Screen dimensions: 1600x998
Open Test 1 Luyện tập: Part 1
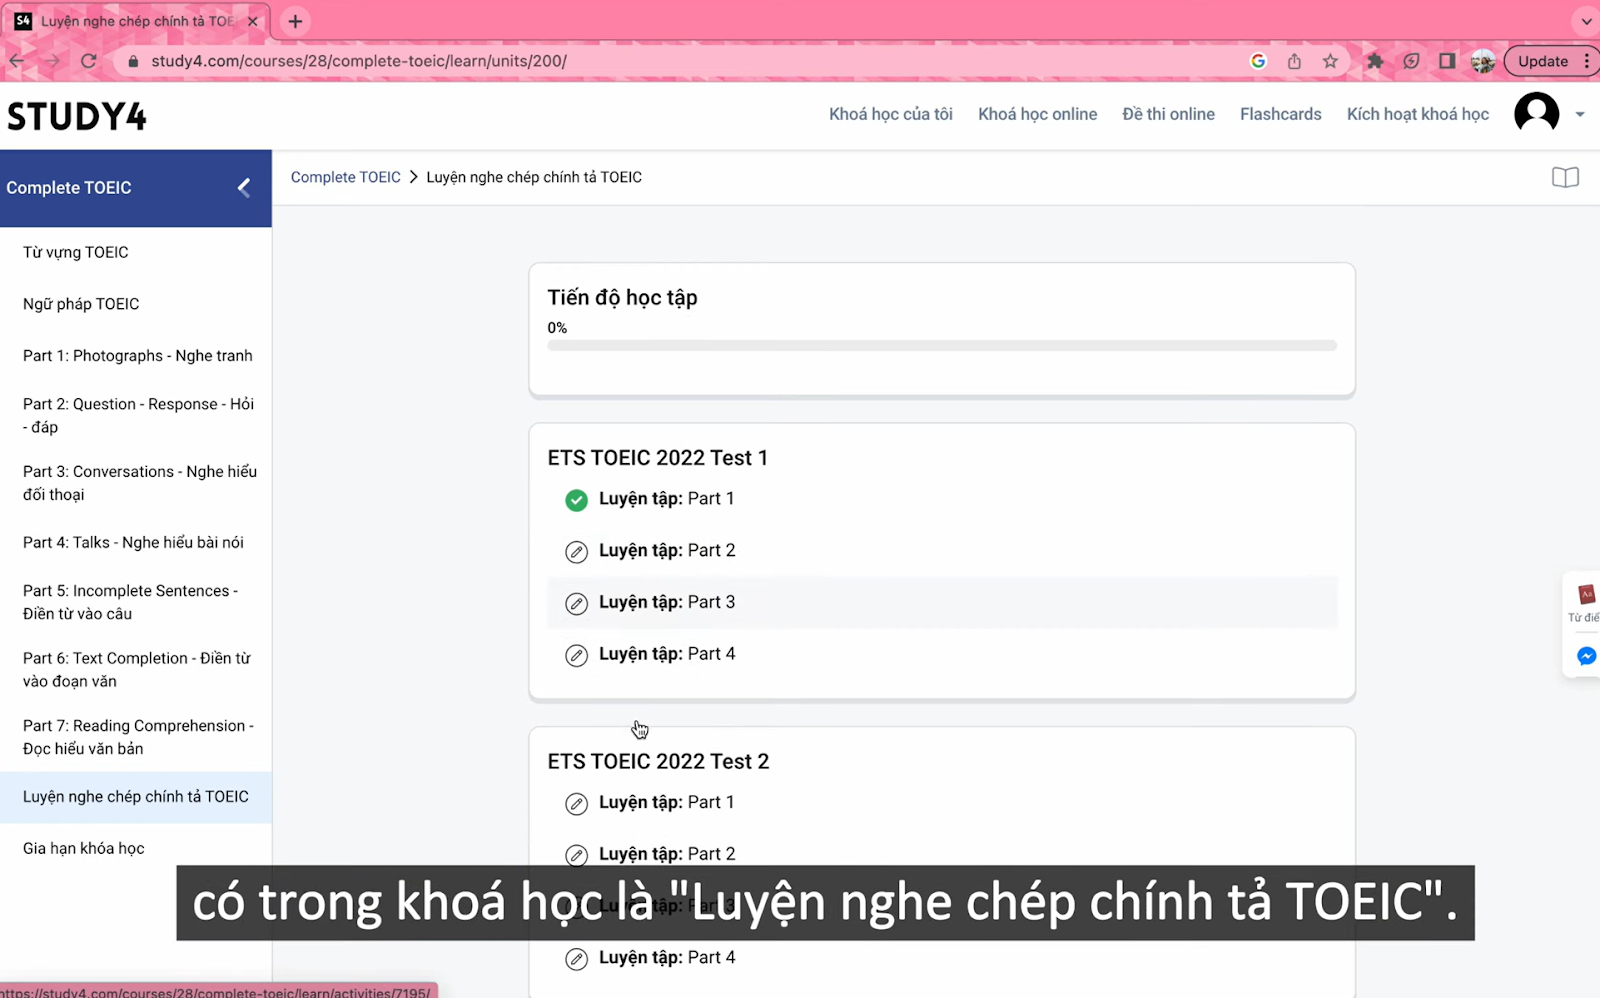(x=666, y=498)
